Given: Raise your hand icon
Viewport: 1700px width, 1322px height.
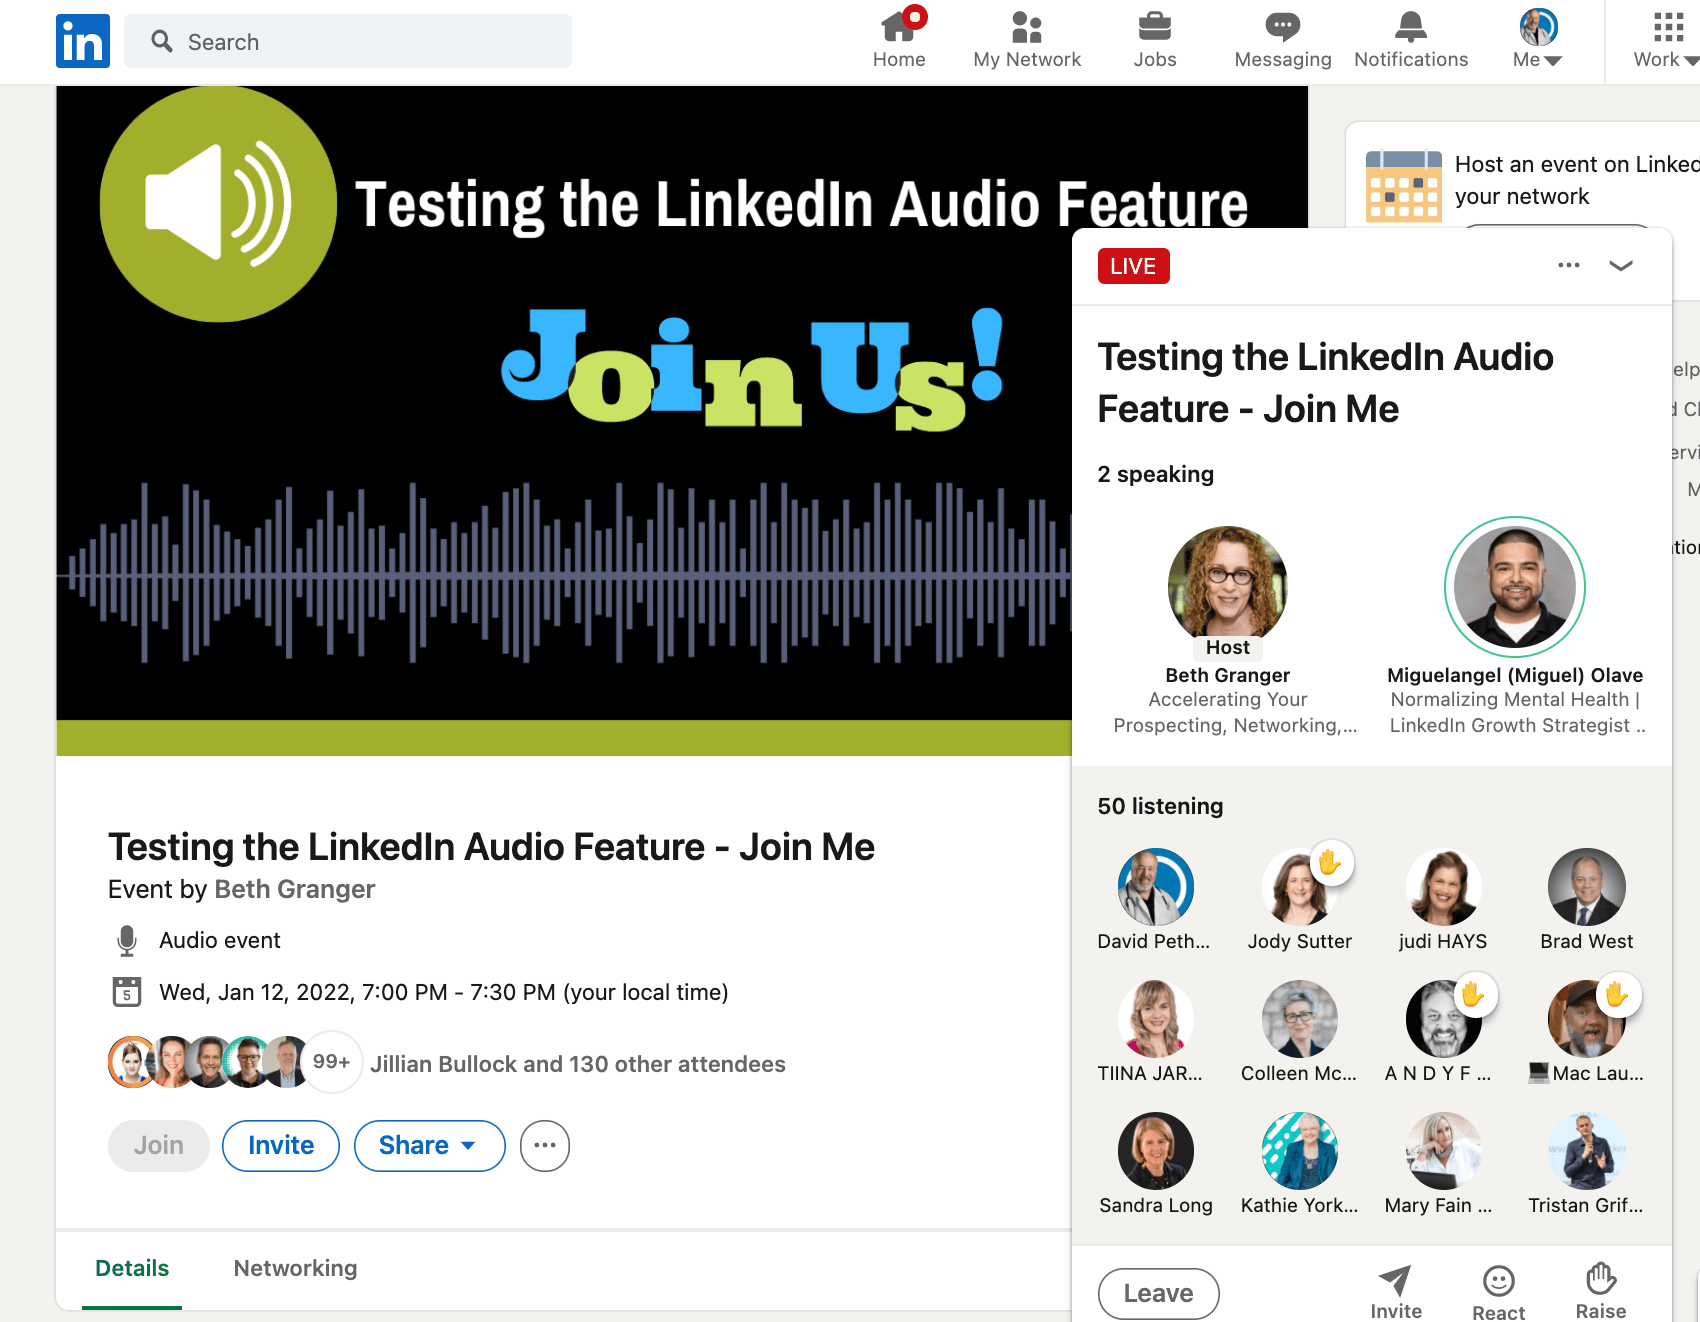Looking at the screenshot, I should pos(1601,1279).
